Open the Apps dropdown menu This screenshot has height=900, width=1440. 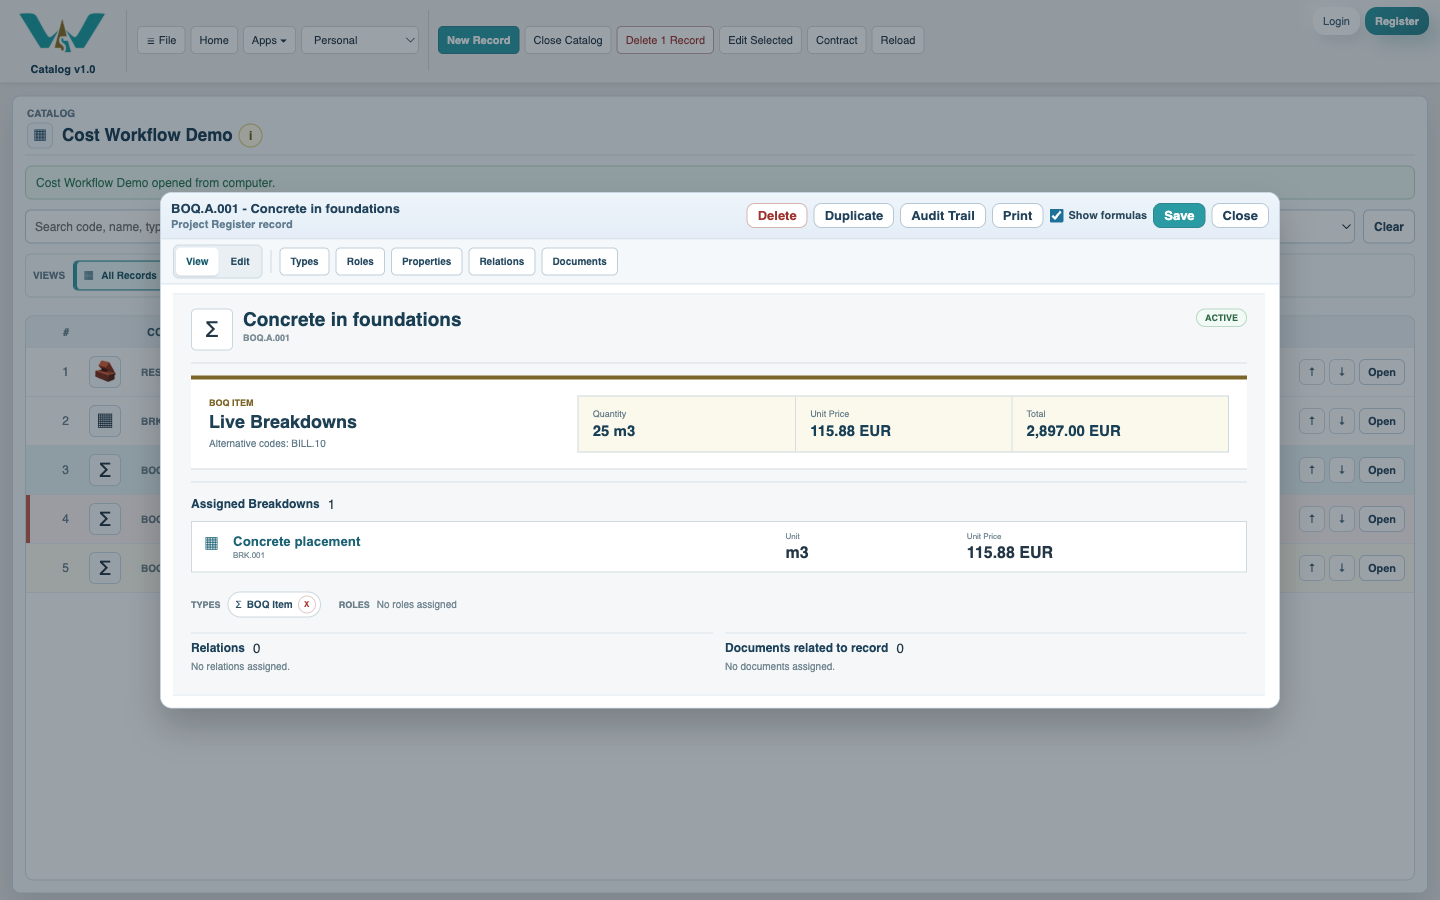(269, 40)
